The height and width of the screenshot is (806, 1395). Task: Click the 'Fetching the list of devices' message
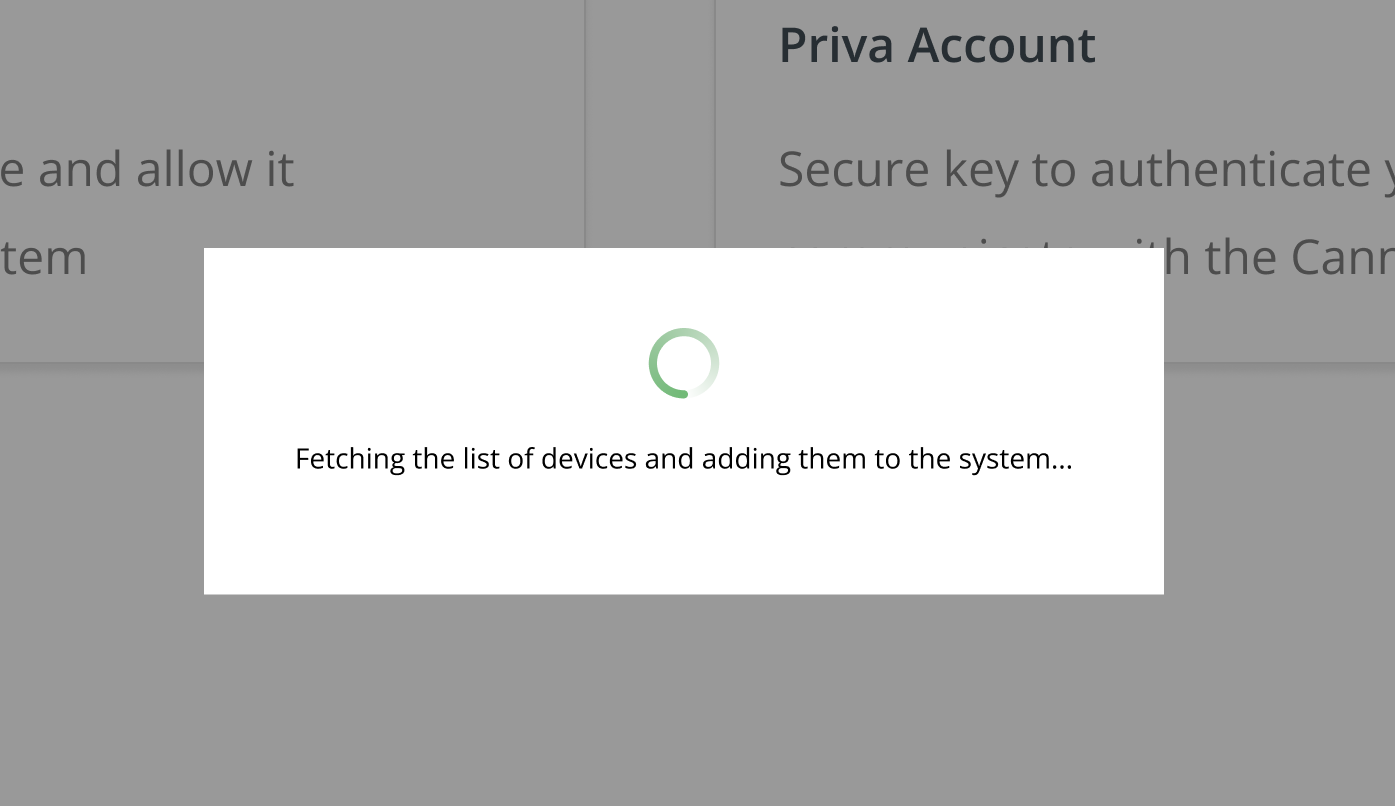(683, 459)
